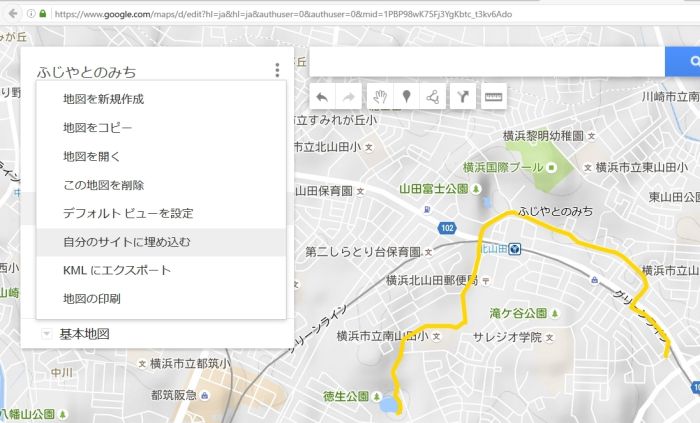This screenshot has width=700, height=423.
Task: Select 地図を新規作成 from menu
Action: tap(161, 99)
